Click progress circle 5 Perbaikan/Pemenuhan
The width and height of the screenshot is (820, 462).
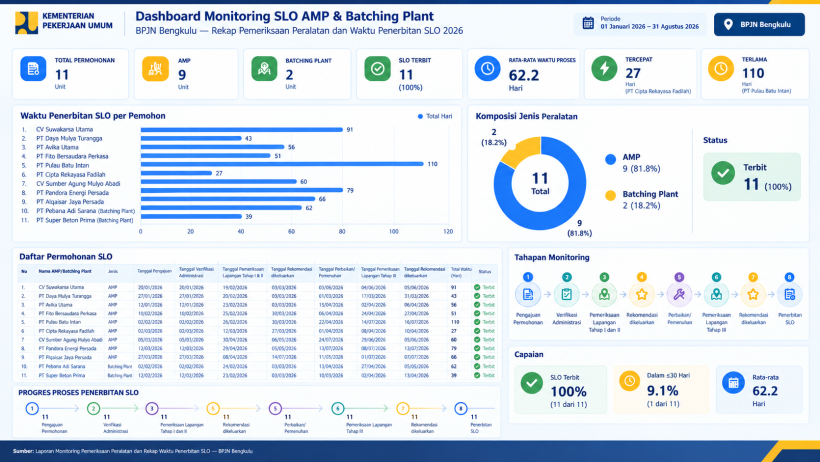point(275,408)
